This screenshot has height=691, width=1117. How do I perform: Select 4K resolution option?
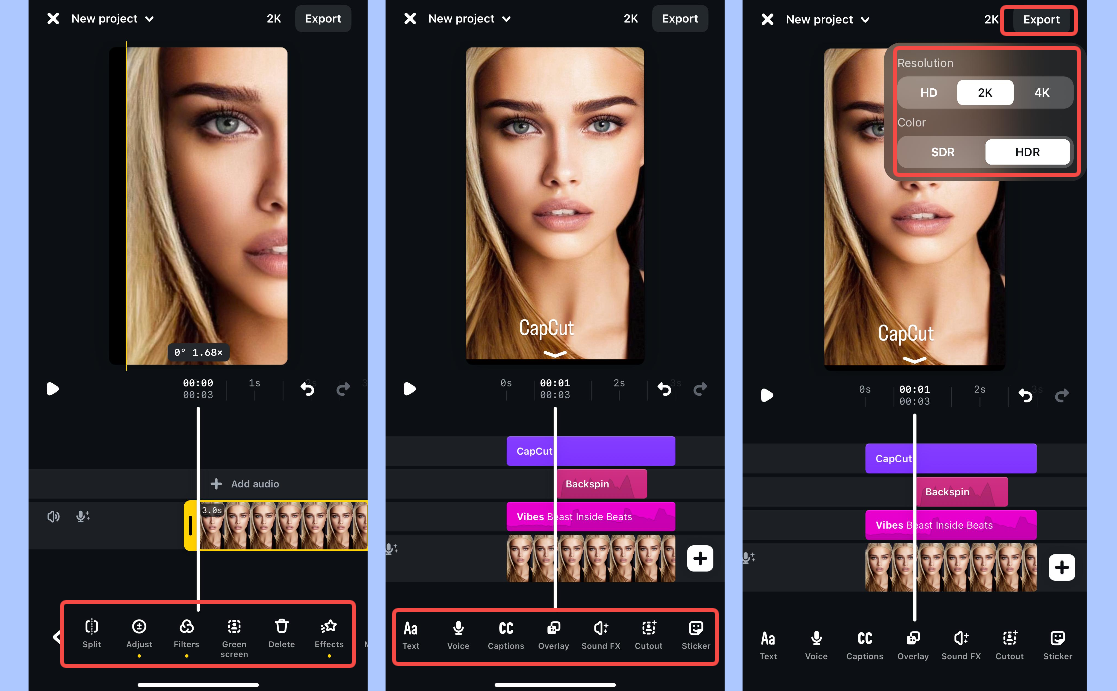click(x=1041, y=93)
